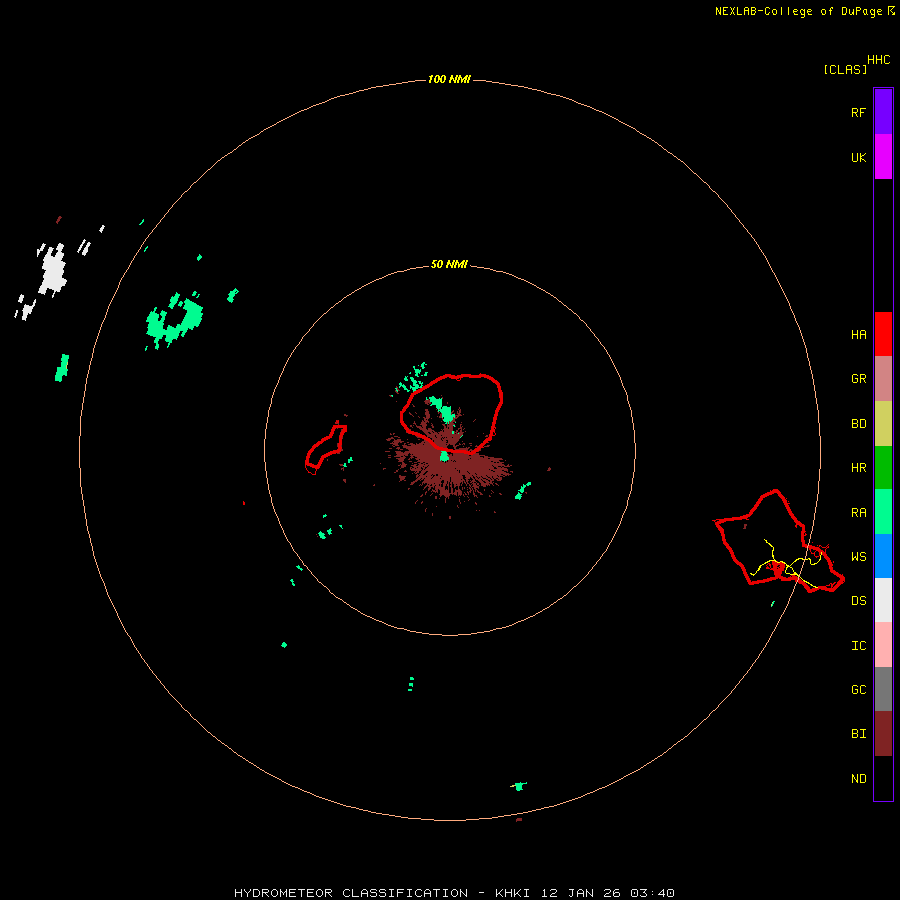This screenshot has width=900, height=900.
Task: Click the 'HA' legend label
Action: click(858, 335)
